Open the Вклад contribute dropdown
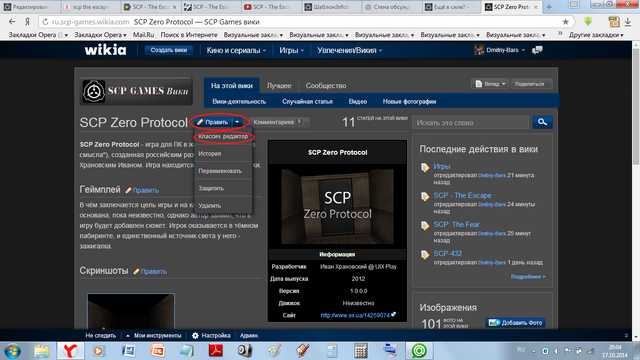 [490, 84]
